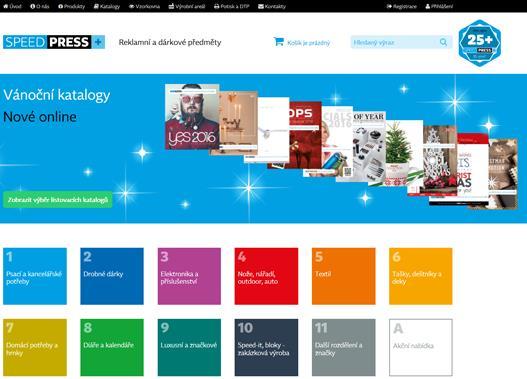
Task: Open the Košík je prázdný cart link
Action: (x=309, y=43)
